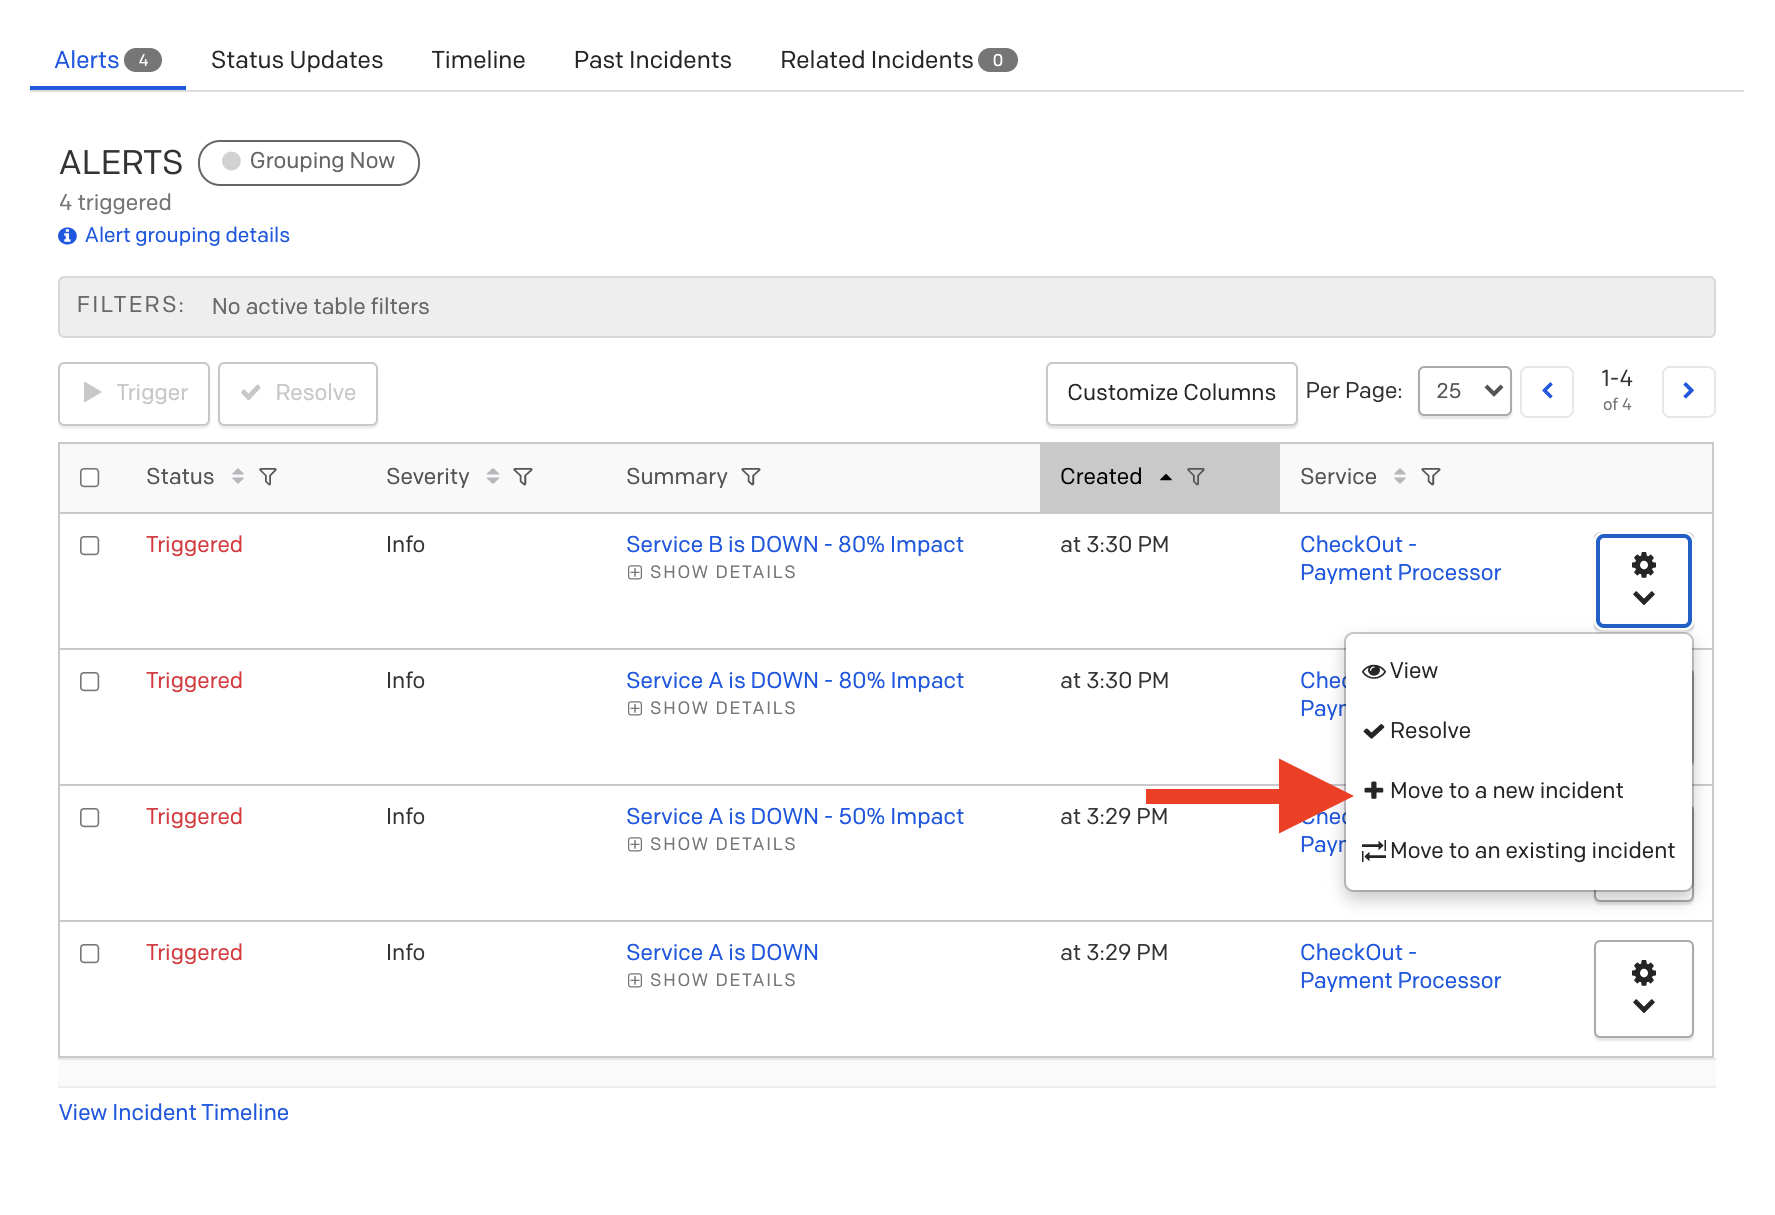Click the Summary column header label
The width and height of the screenshot is (1775, 1215).
pyautogui.click(x=677, y=477)
